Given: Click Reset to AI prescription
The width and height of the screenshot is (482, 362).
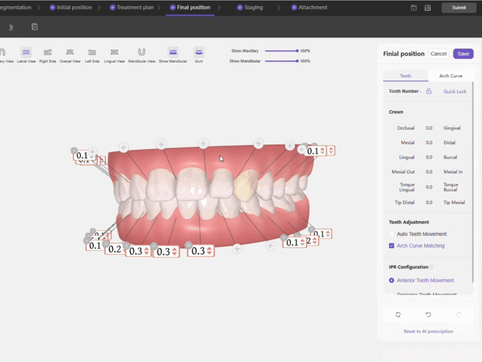Looking at the screenshot, I should pyautogui.click(x=428, y=331).
